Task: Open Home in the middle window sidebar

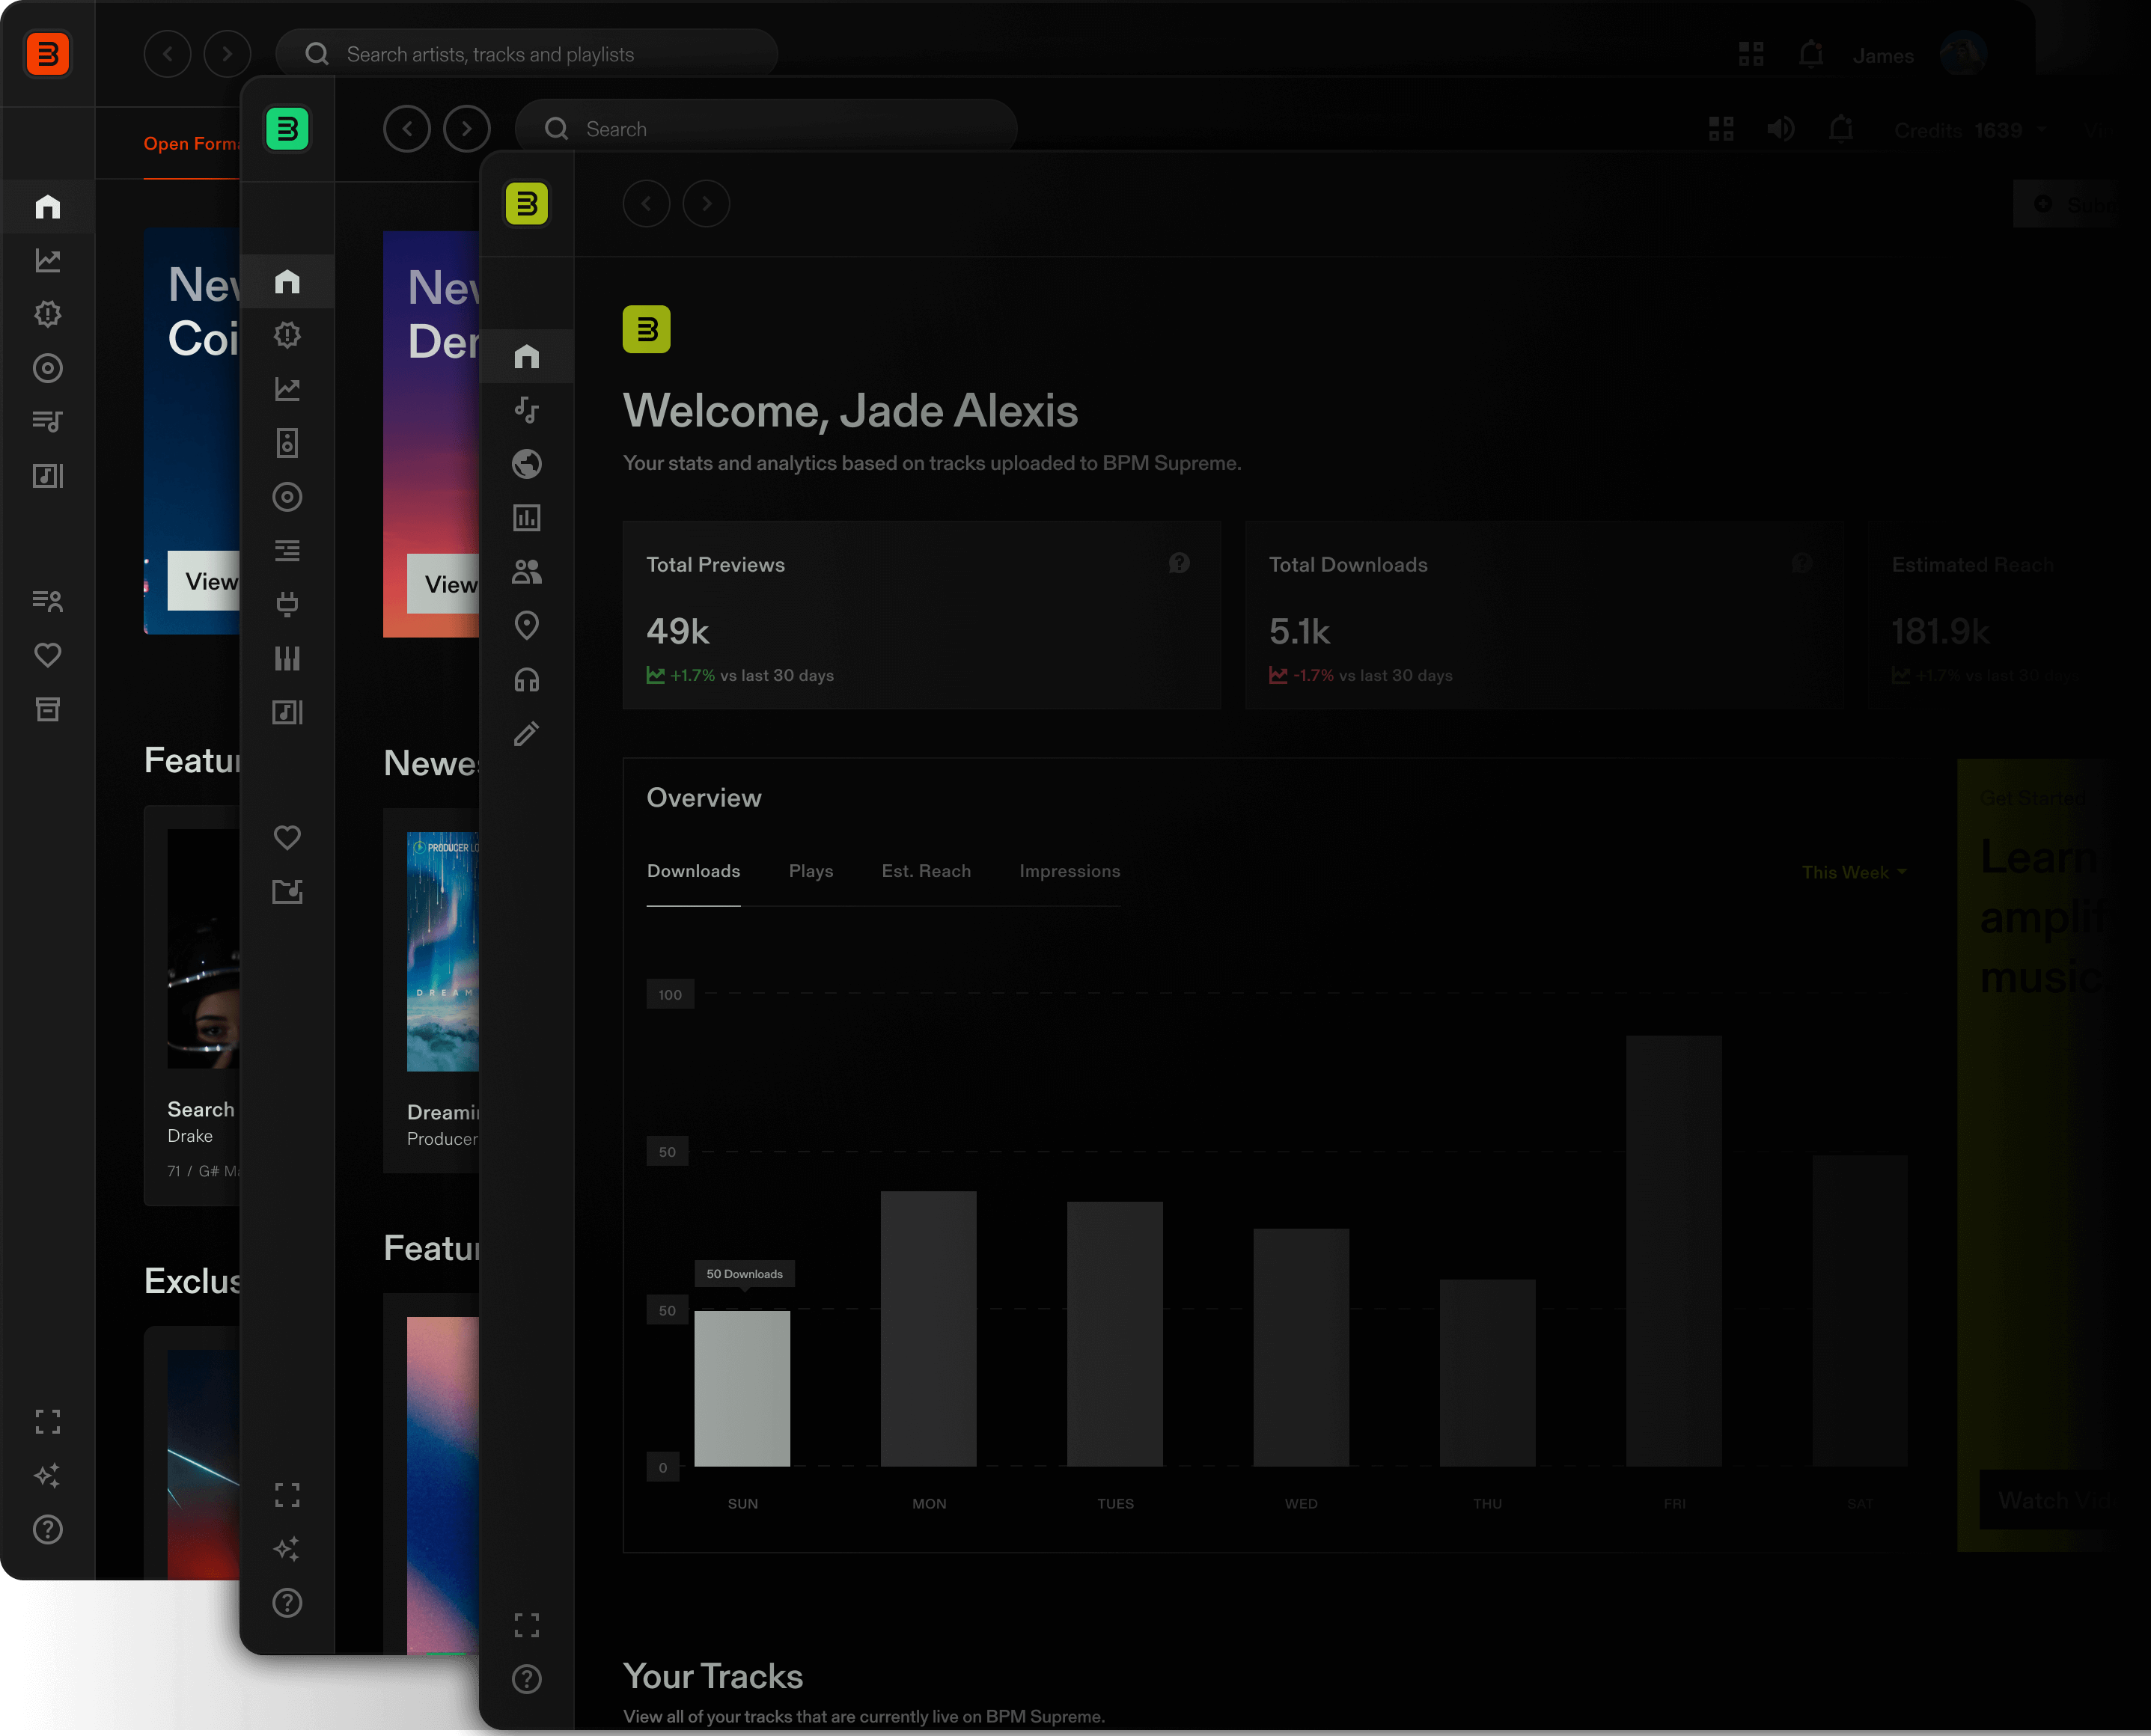Action: pos(287,282)
